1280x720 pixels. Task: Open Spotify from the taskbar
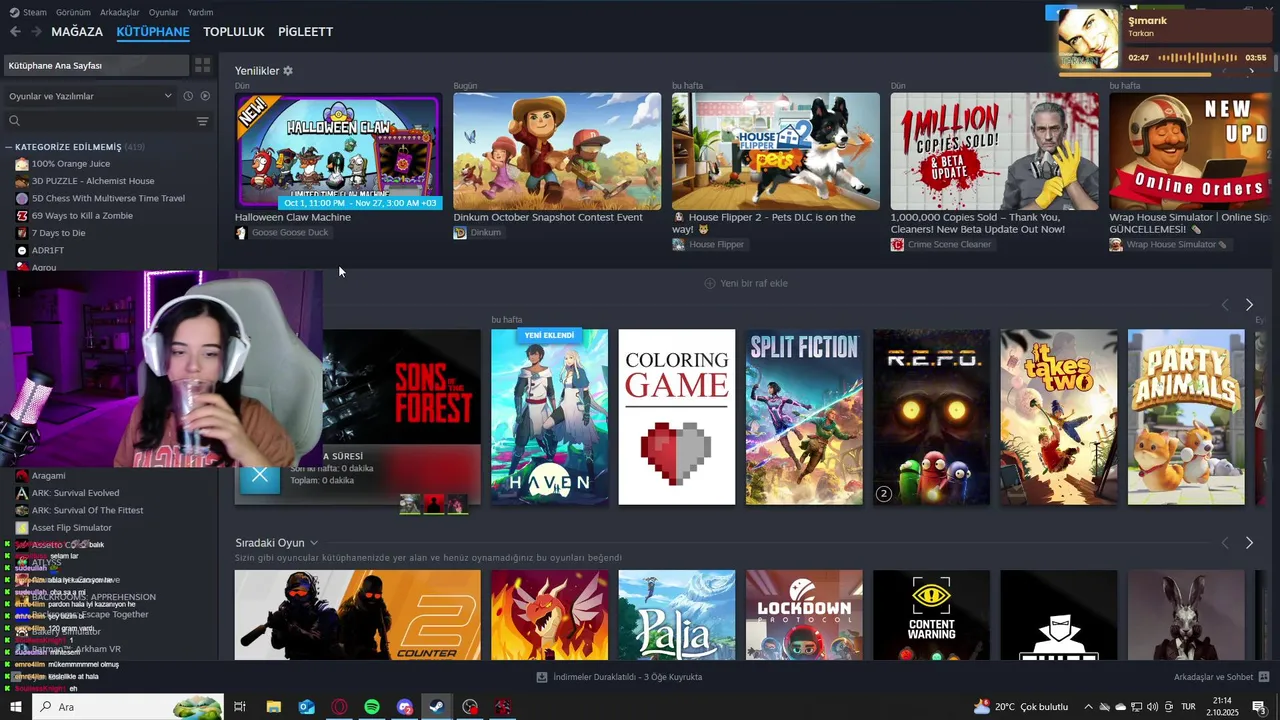372,707
